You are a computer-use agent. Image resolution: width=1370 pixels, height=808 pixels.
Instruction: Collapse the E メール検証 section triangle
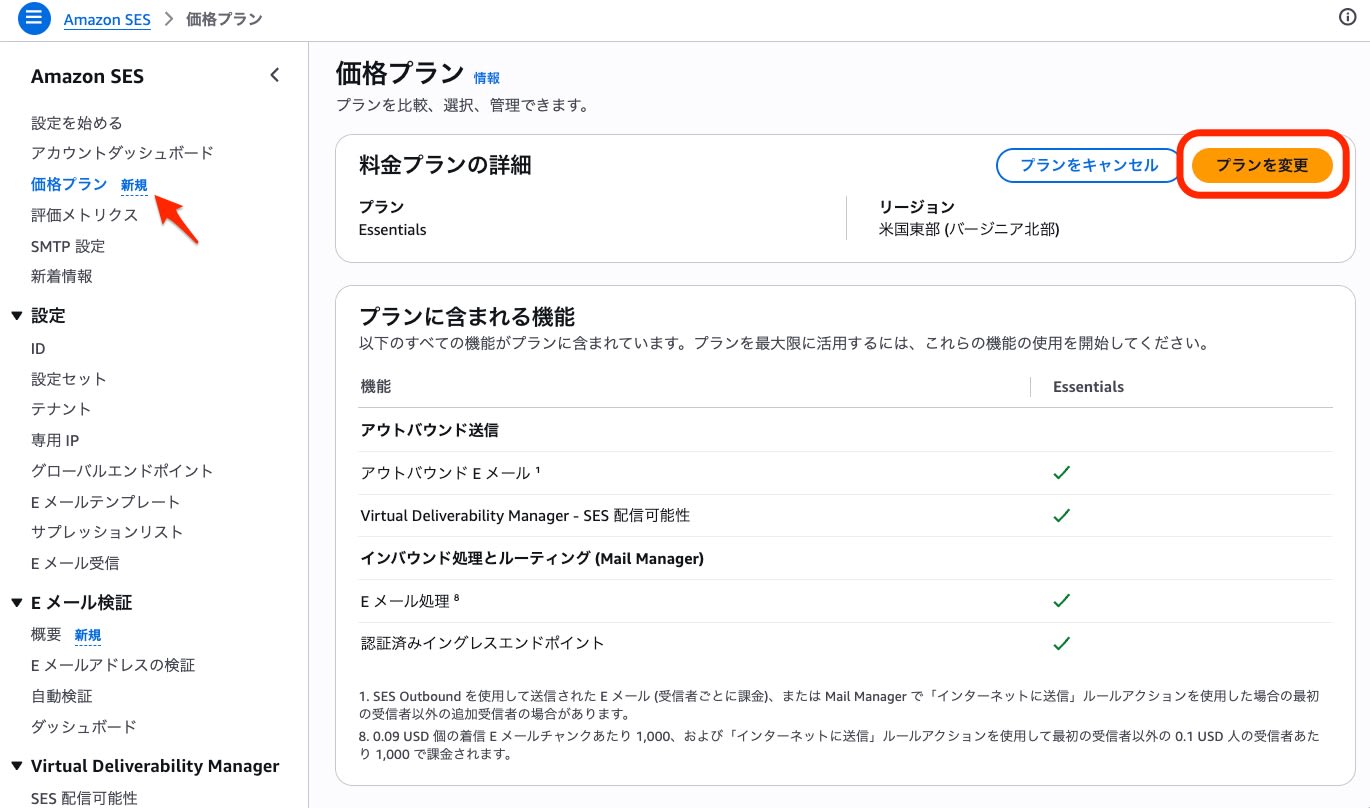(x=16, y=603)
